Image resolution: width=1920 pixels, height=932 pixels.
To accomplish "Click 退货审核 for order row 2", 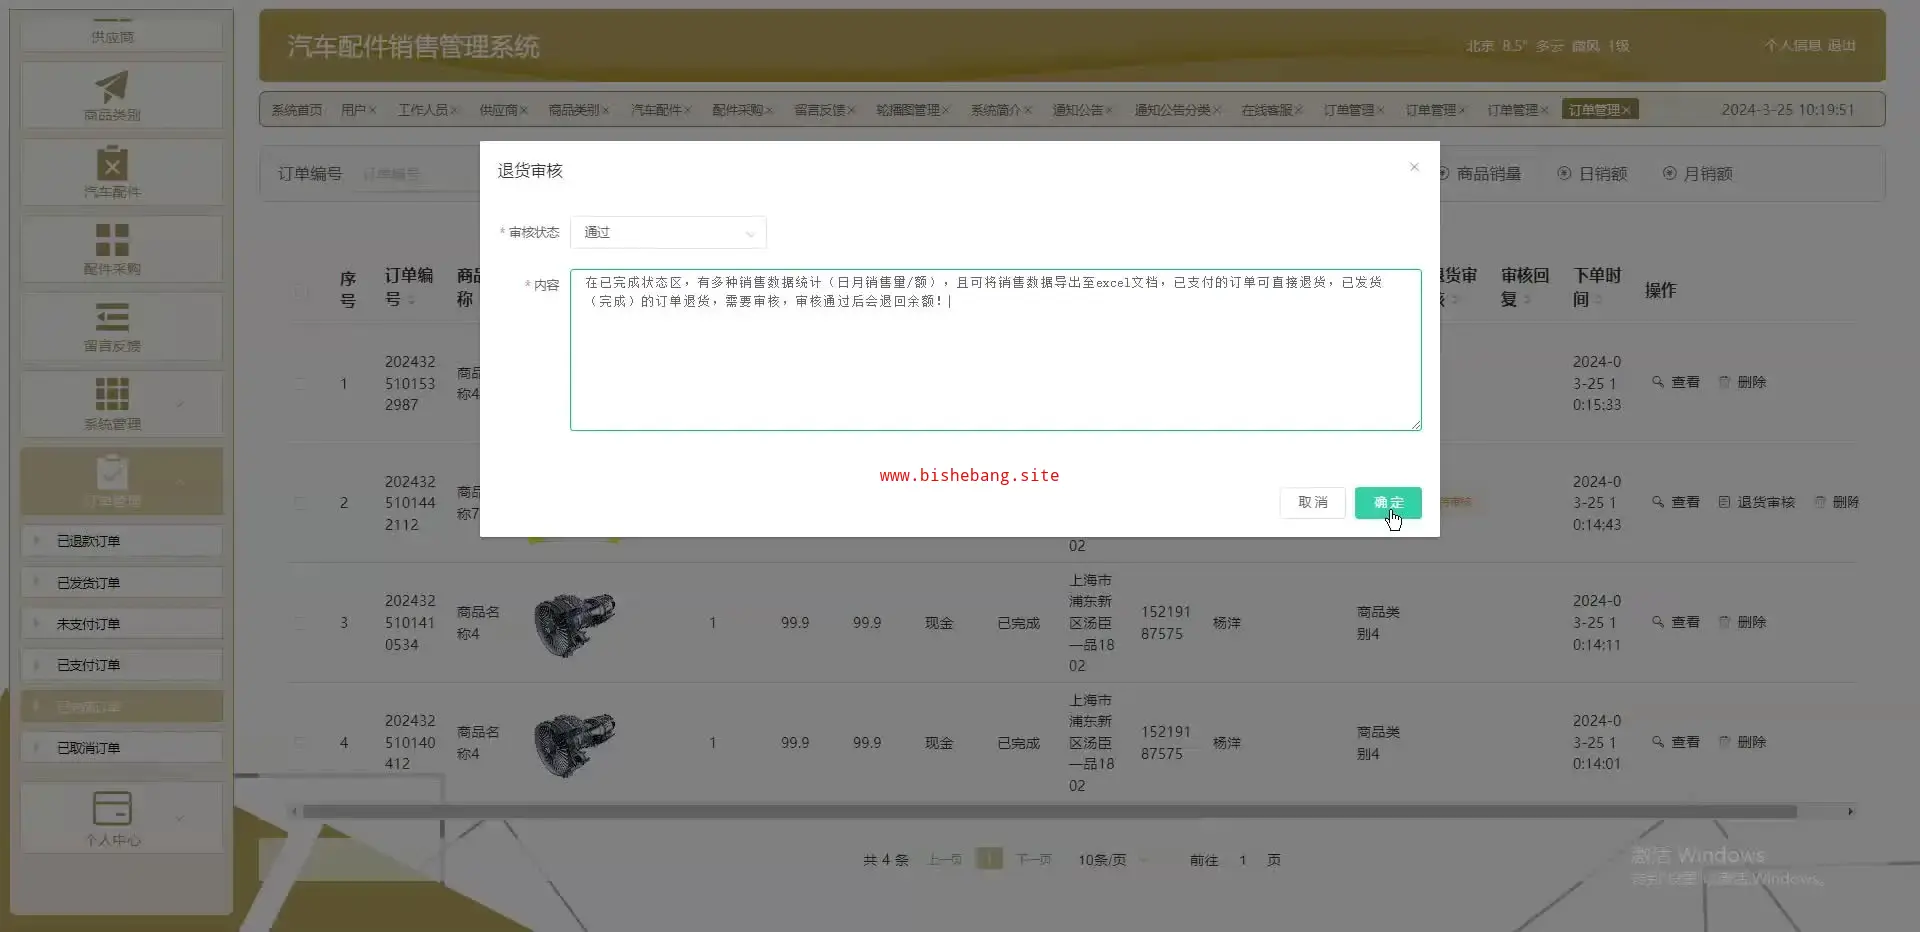I will (1757, 502).
